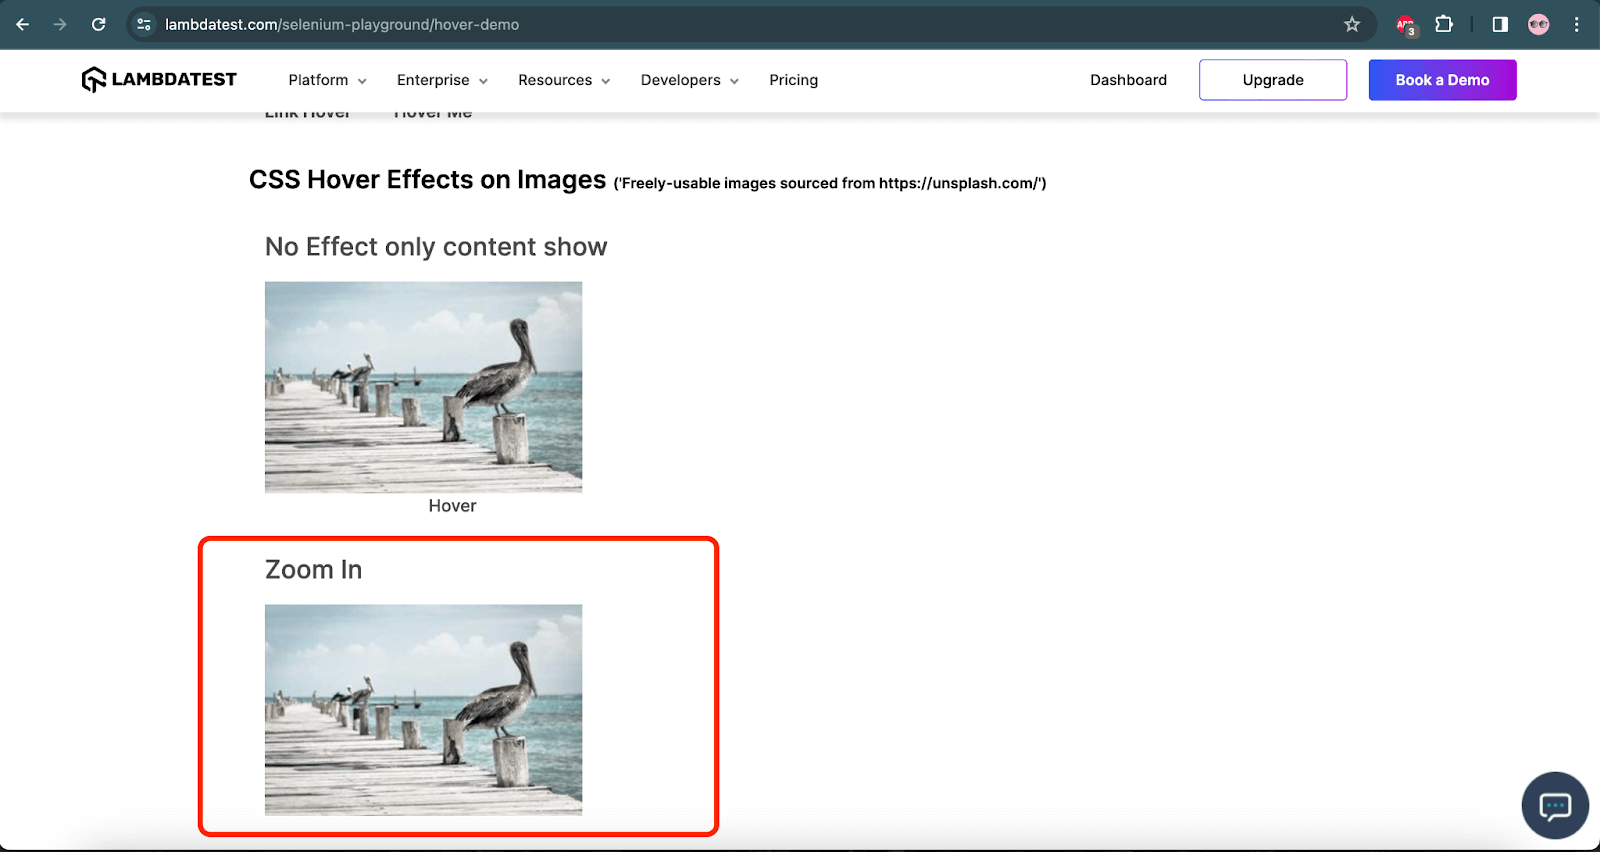Image resolution: width=1600 pixels, height=852 pixels.
Task: Bookmark this page with the star icon
Action: tap(1352, 24)
